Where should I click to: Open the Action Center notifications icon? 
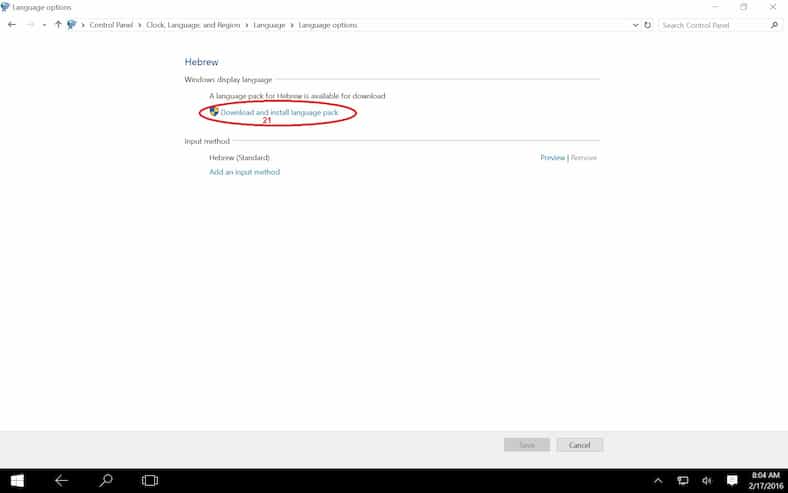coord(732,481)
